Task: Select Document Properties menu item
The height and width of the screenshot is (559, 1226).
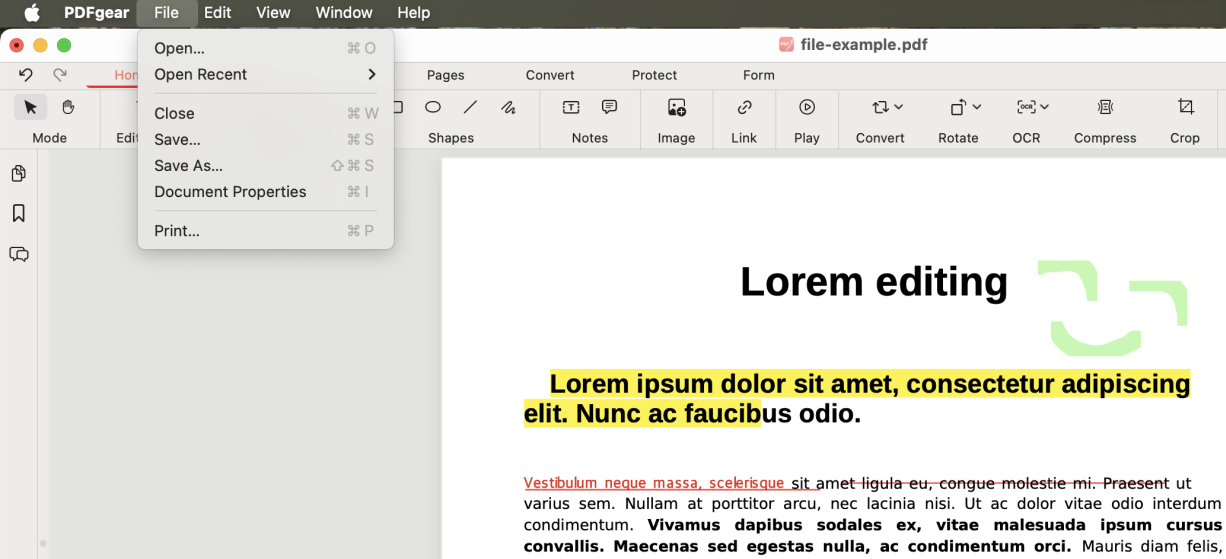Action: coord(230,192)
